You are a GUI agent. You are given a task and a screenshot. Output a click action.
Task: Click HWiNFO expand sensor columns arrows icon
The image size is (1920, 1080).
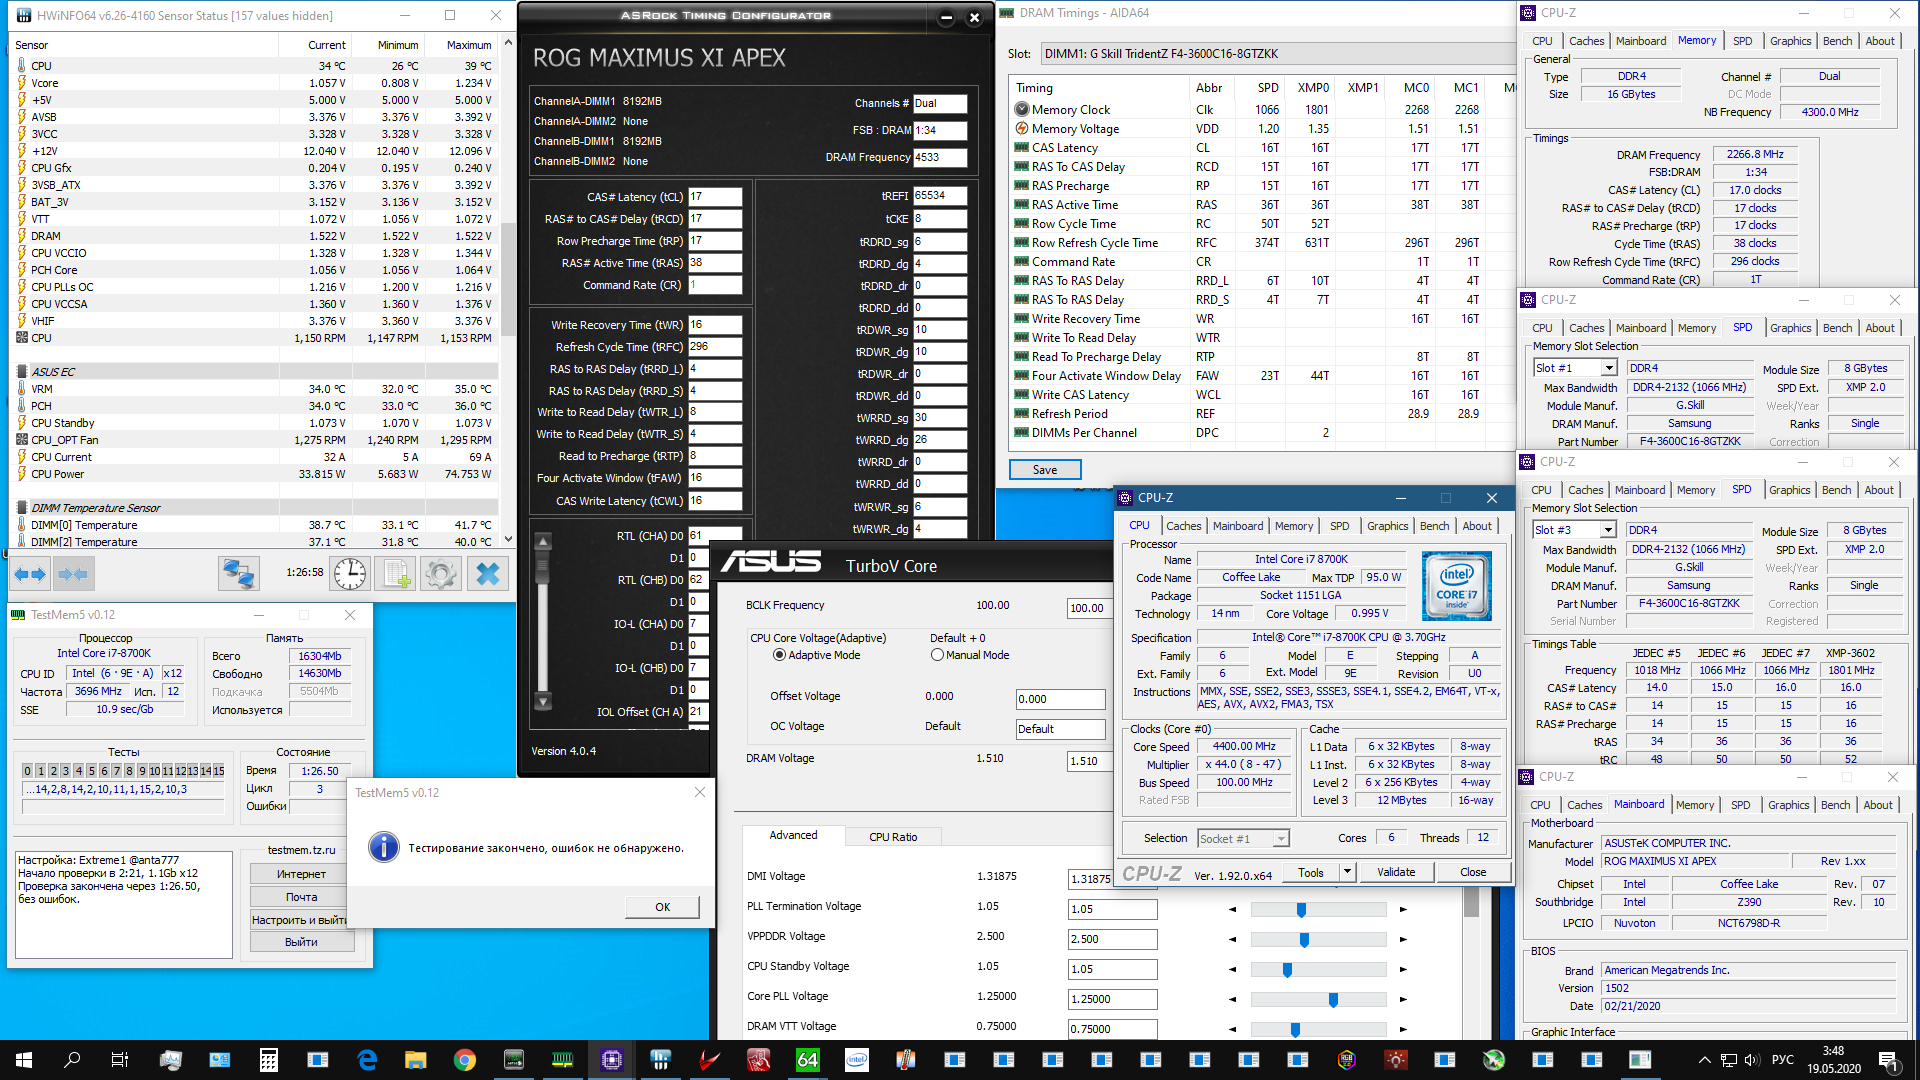[30, 574]
